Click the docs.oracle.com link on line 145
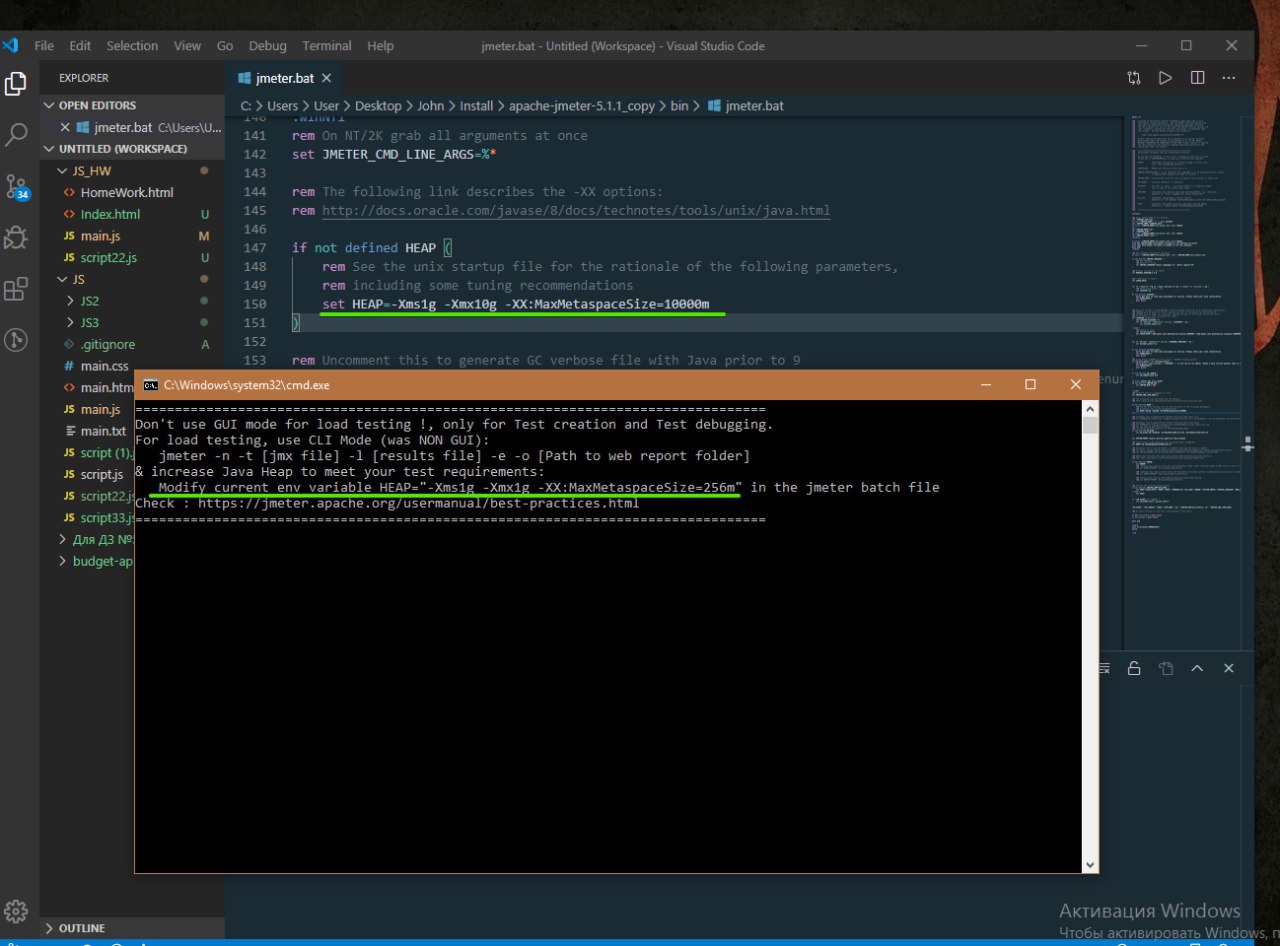The image size is (1280, 946). point(575,210)
